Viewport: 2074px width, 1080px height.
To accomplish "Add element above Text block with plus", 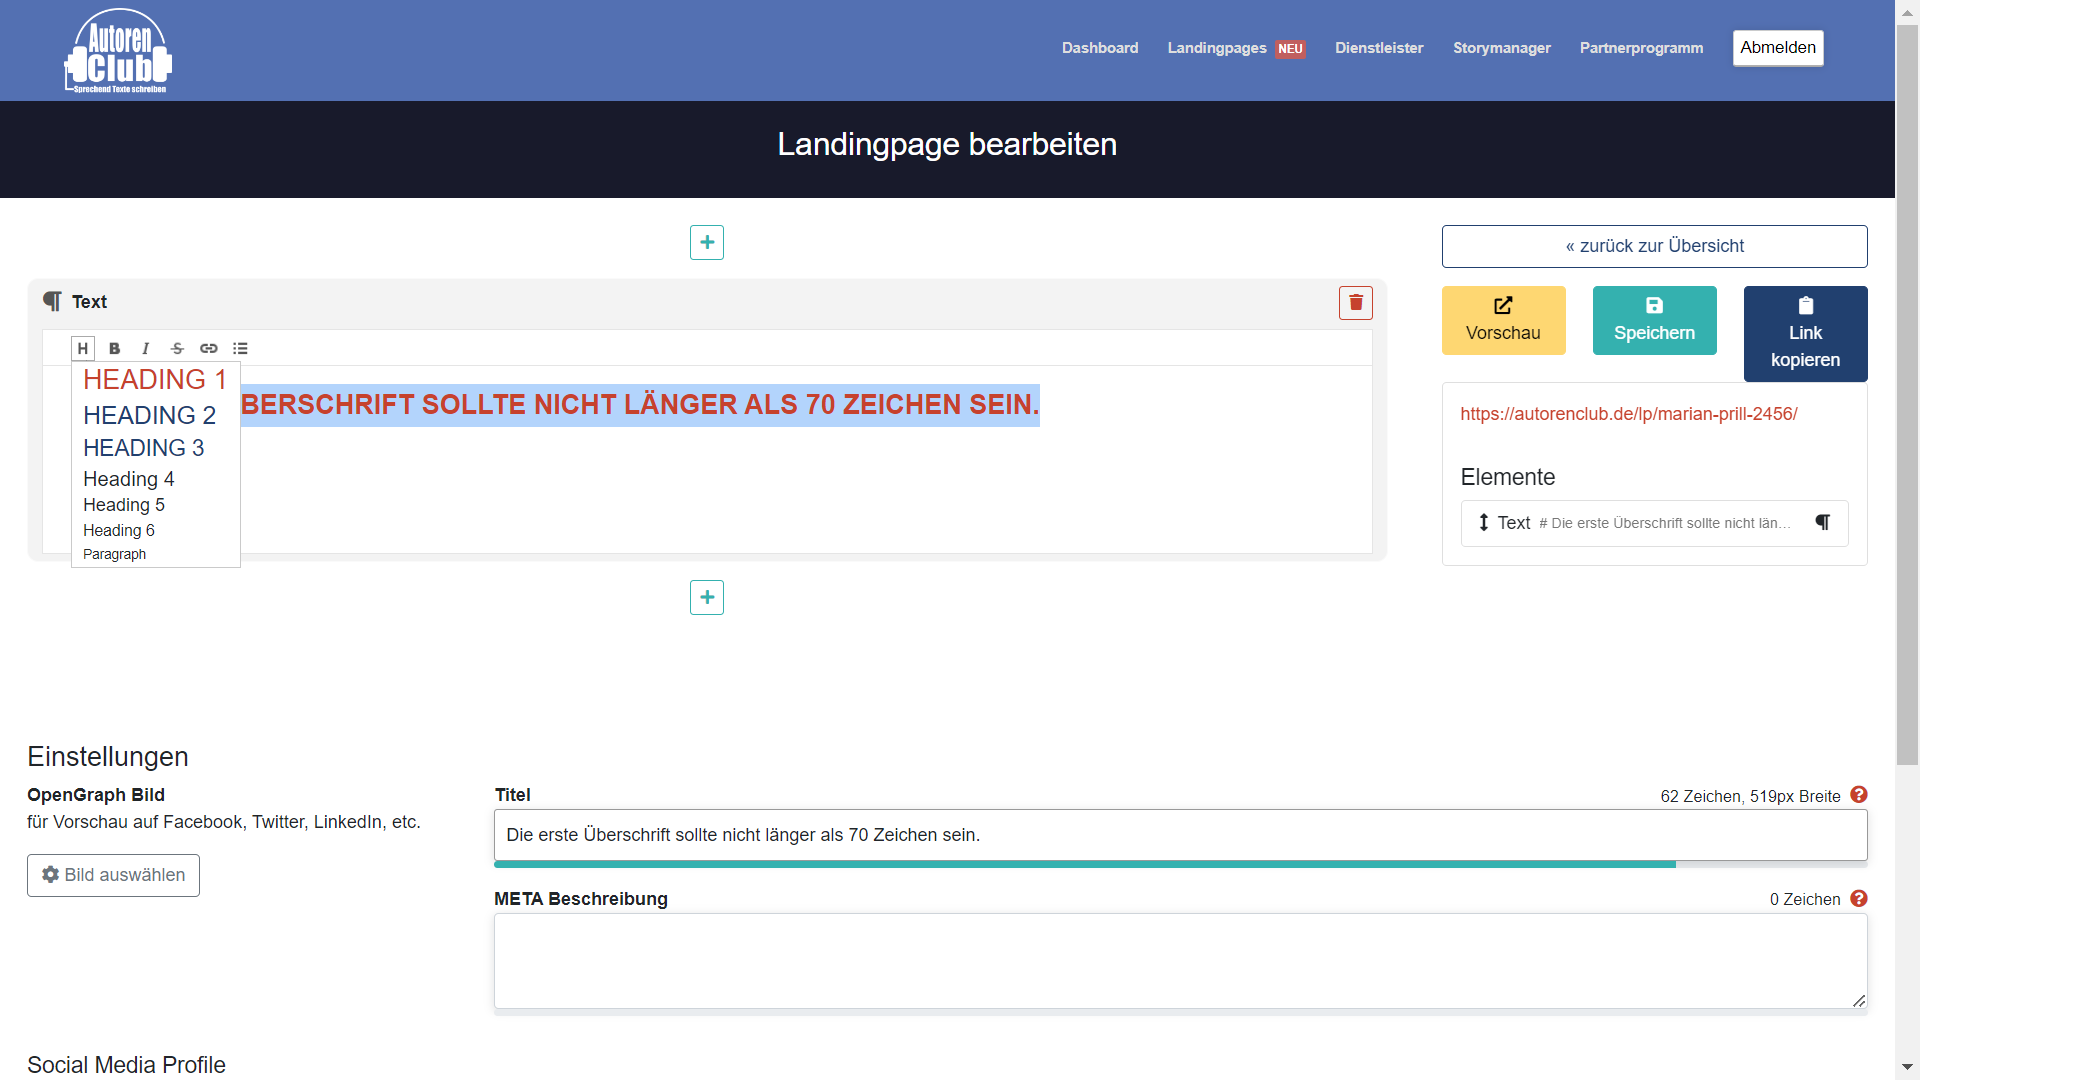I will tap(706, 242).
